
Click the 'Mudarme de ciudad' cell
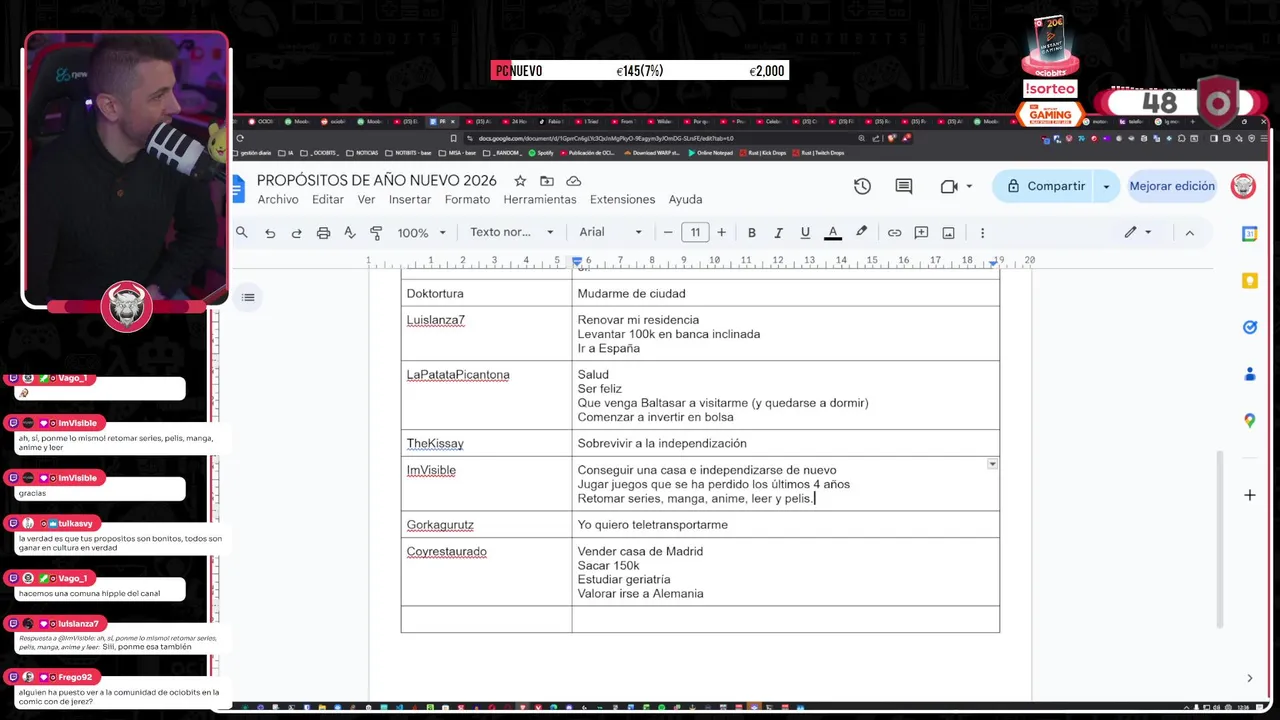coord(786,293)
